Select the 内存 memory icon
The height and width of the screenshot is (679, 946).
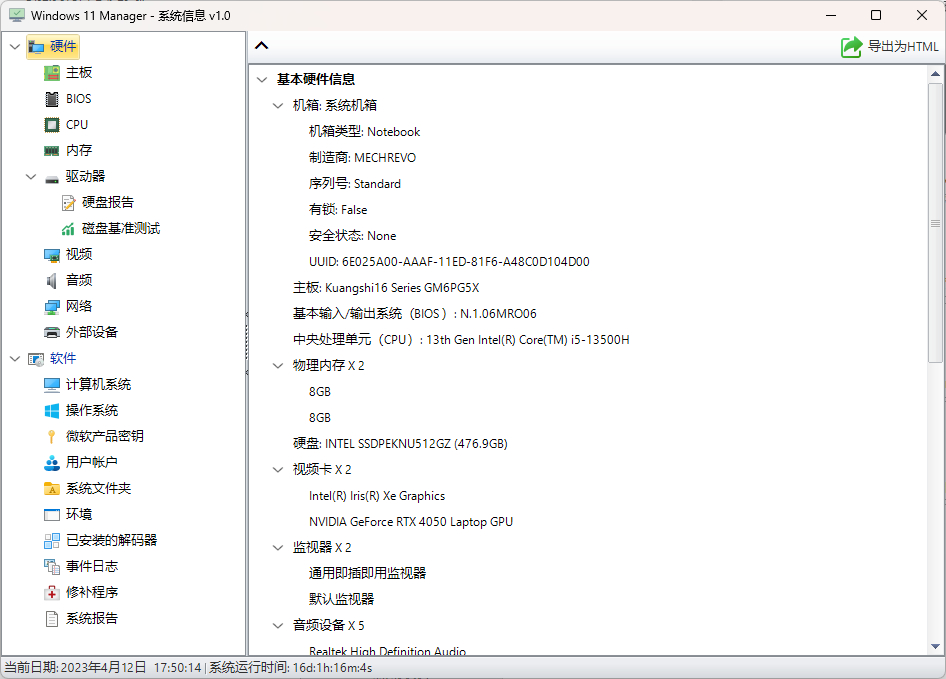click(x=52, y=150)
